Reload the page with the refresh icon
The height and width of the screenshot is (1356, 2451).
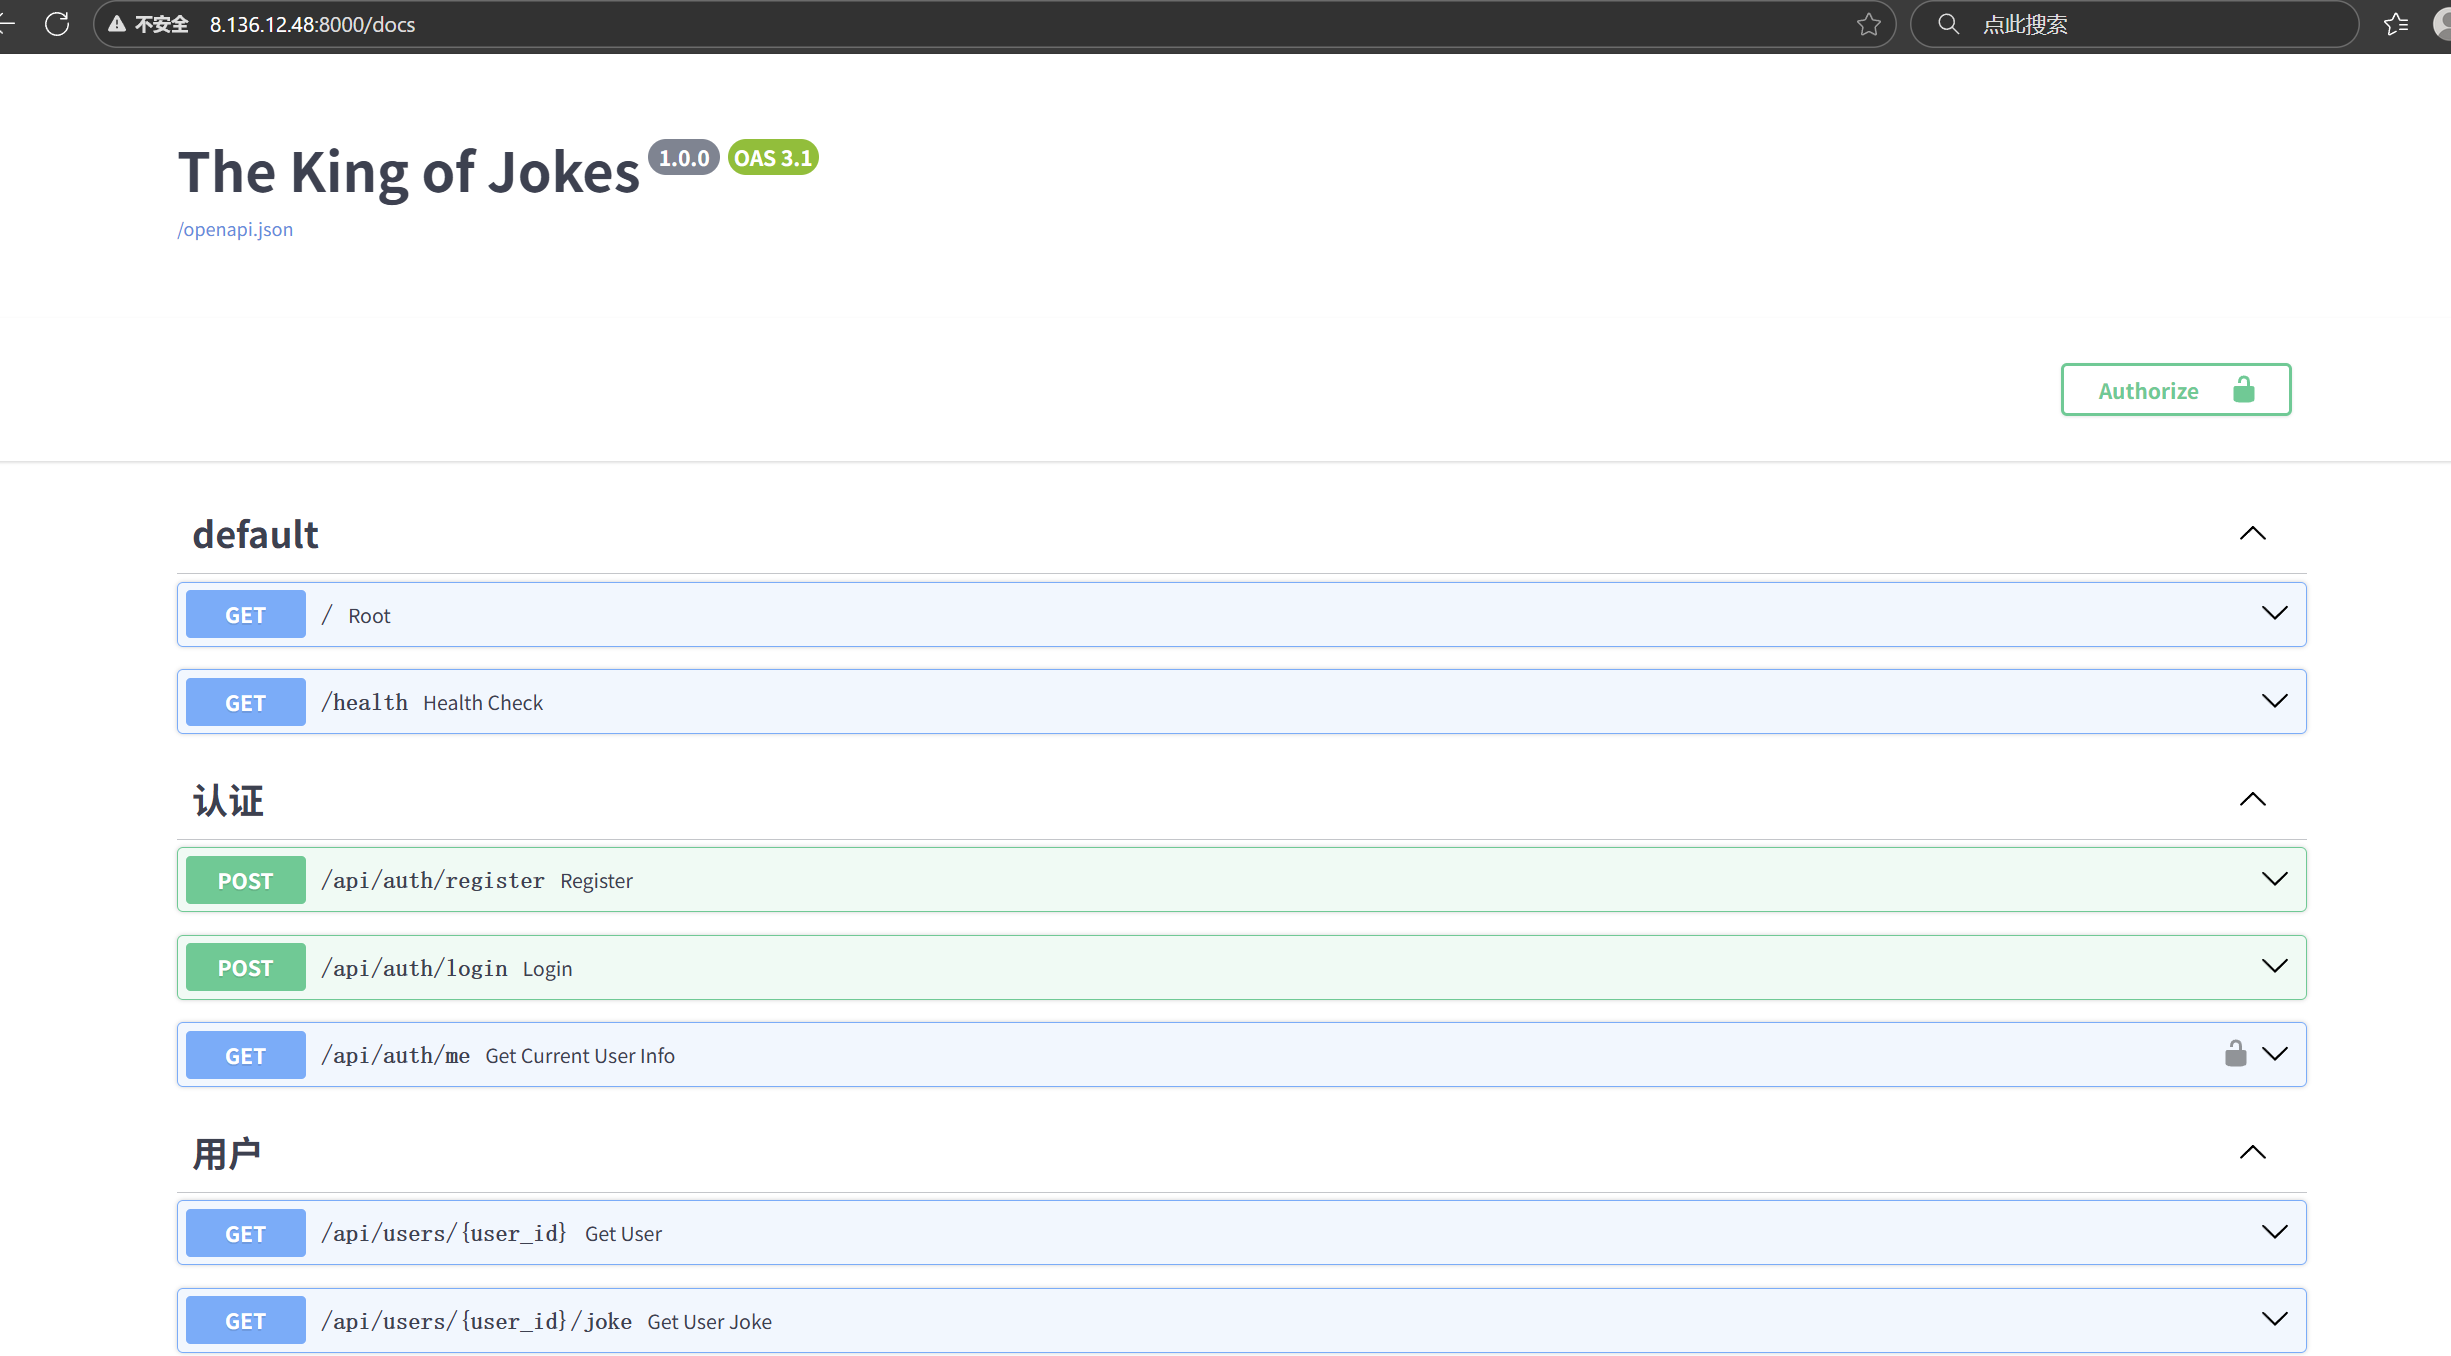[x=57, y=24]
